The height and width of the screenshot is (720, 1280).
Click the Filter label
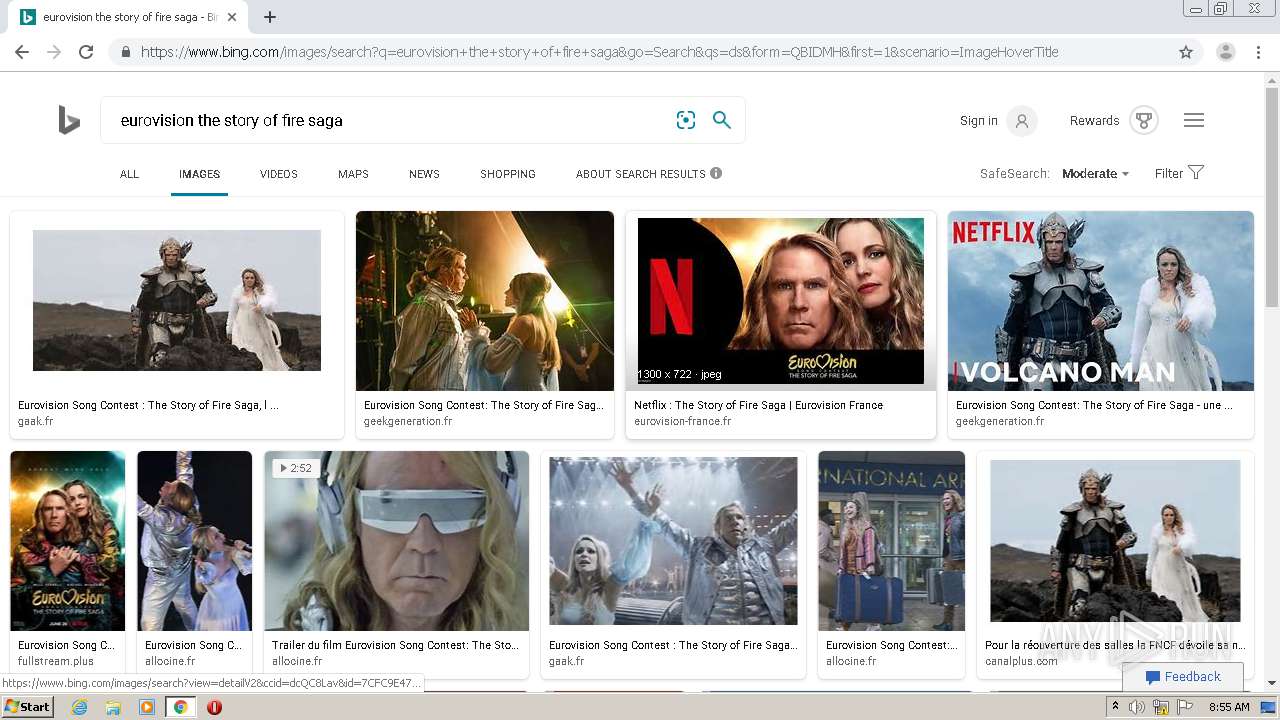pos(1169,173)
